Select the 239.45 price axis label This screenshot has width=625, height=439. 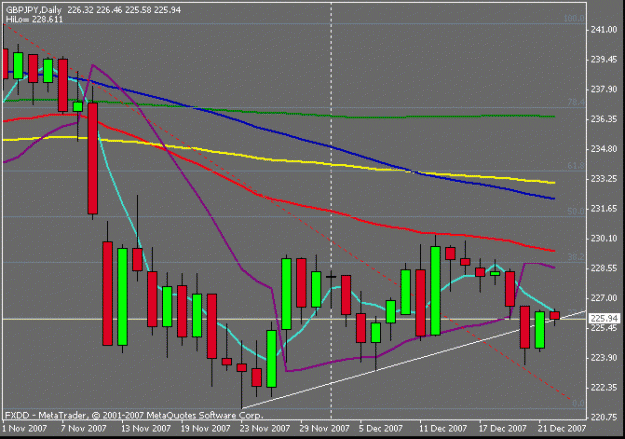point(603,60)
